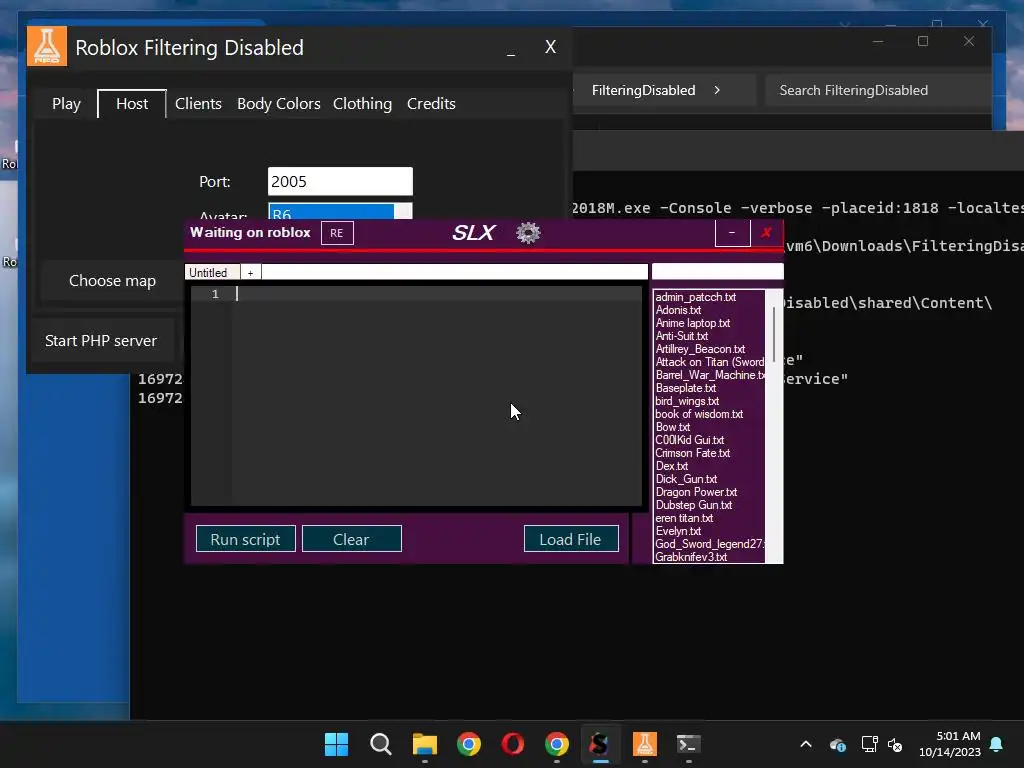Select bird_wings.txt script

pyautogui.click(x=687, y=402)
